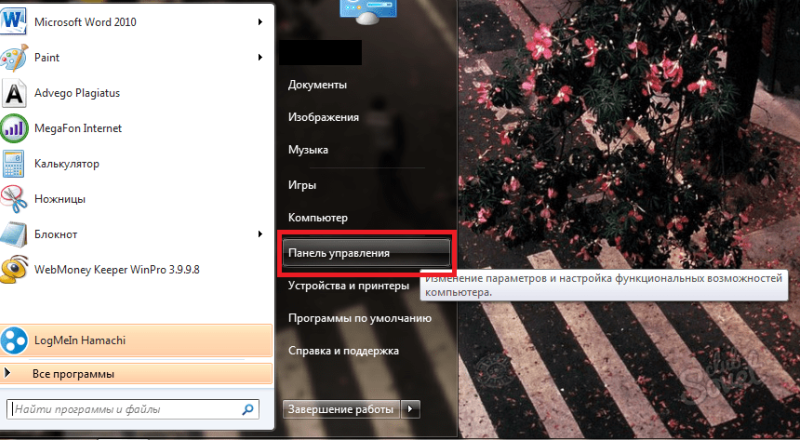Launch Paint via its palette icon

click(14, 58)
